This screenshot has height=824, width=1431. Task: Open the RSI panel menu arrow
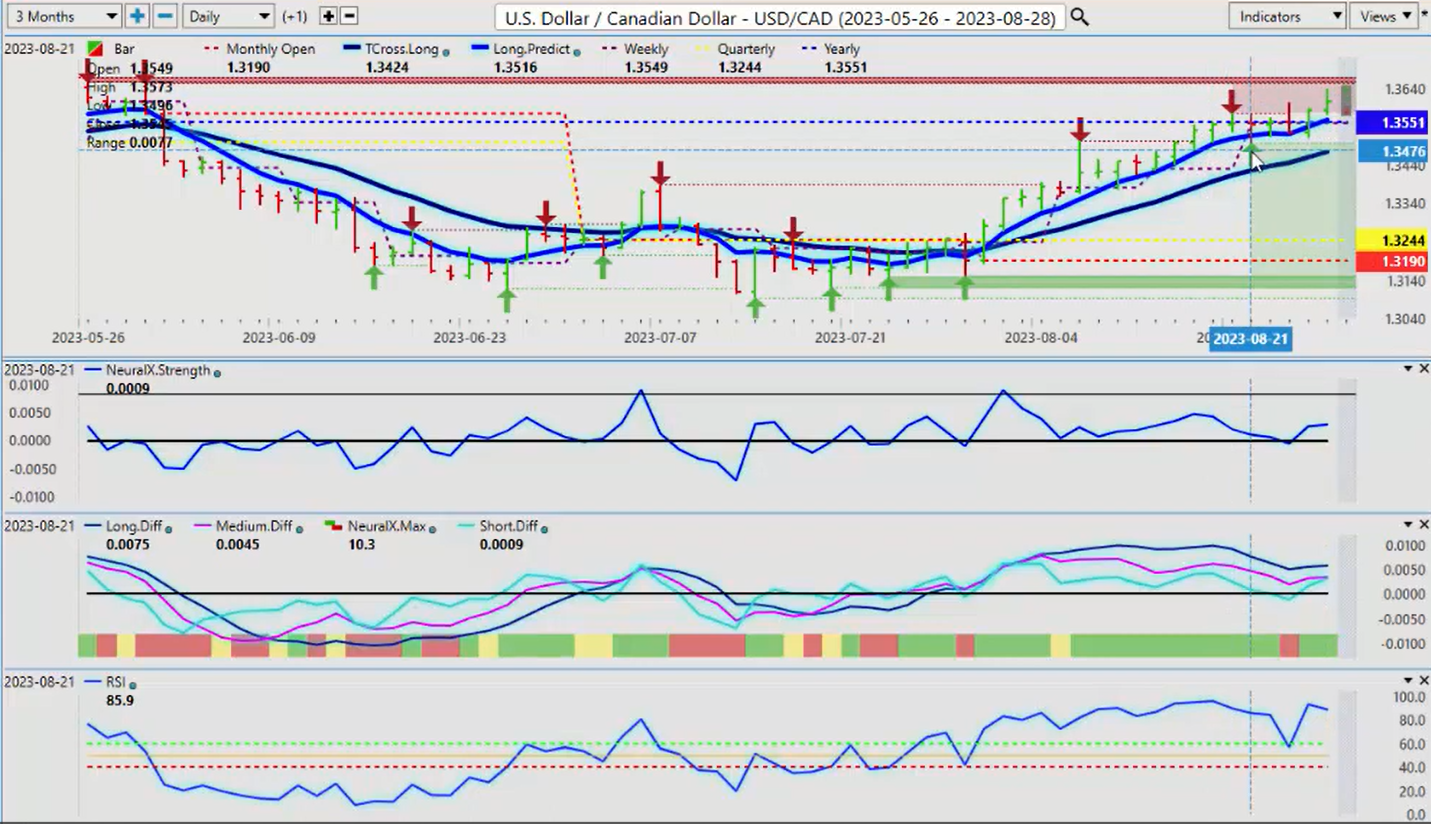(1407, 681)
